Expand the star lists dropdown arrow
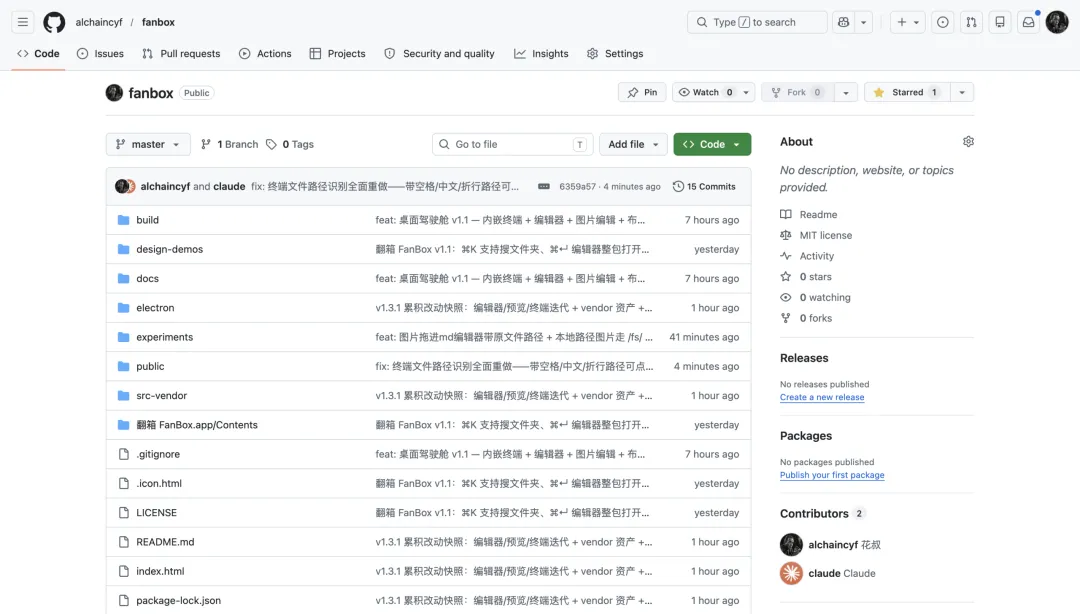 click(962, 92)
